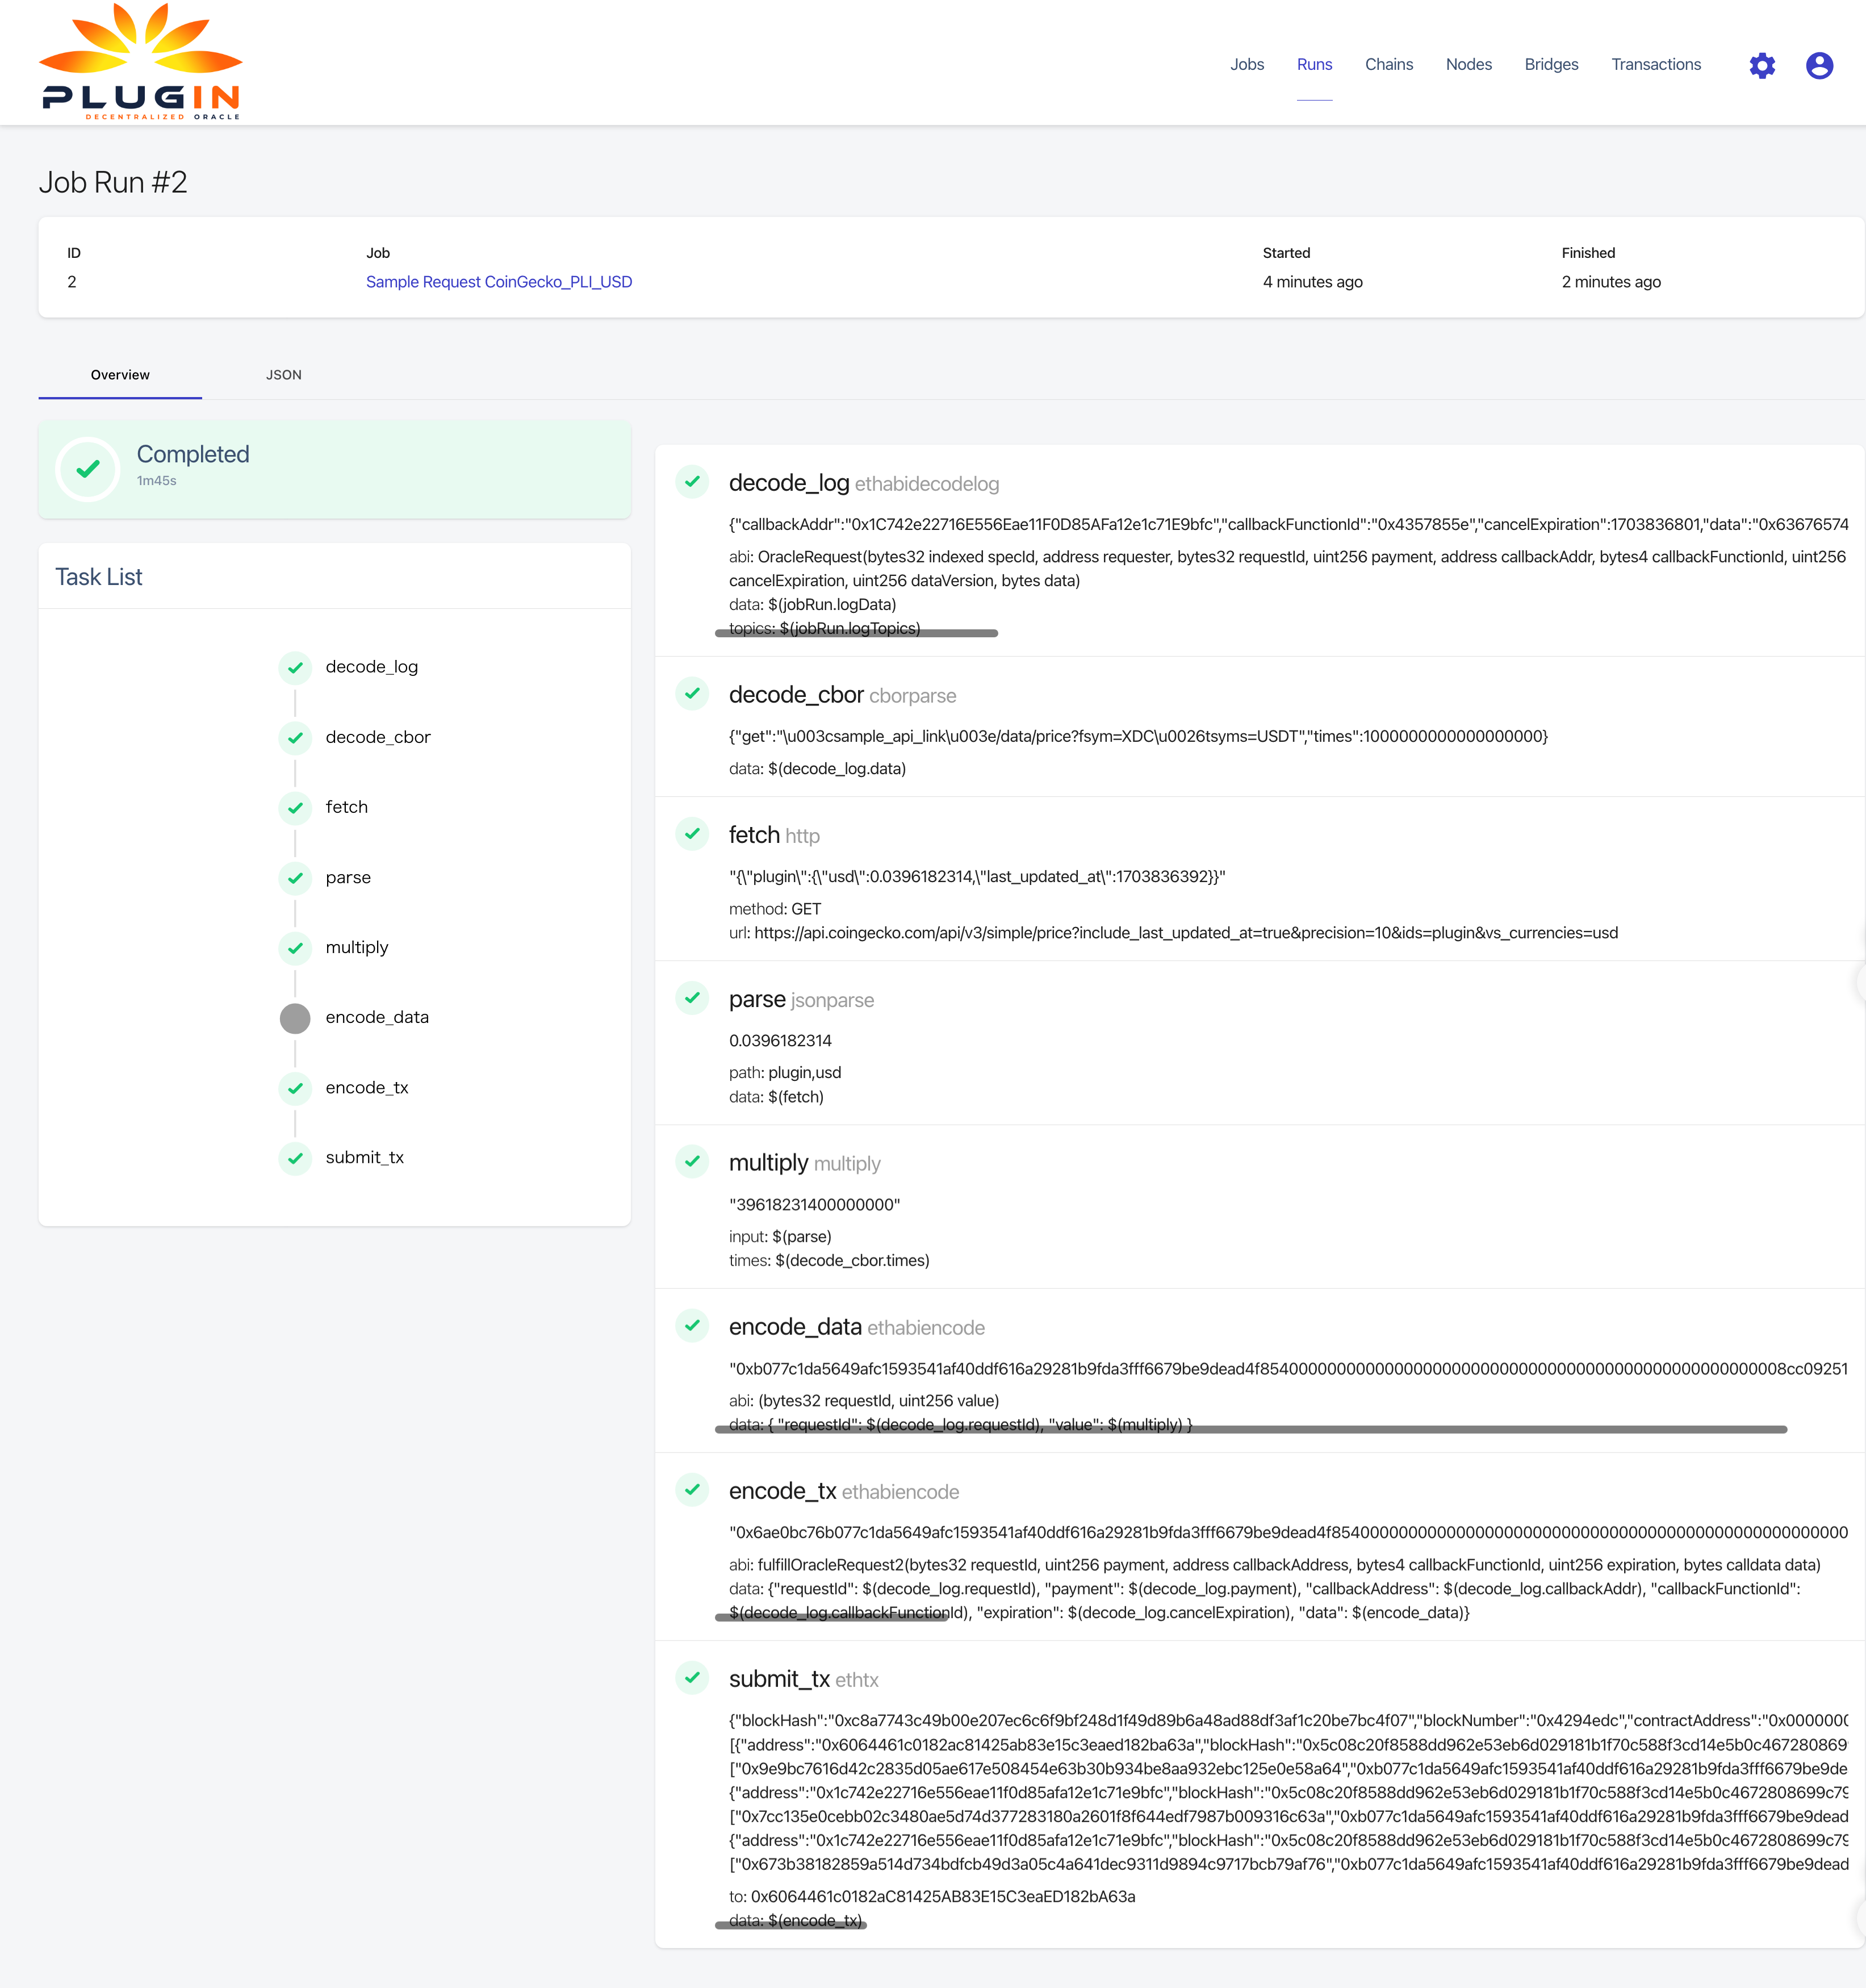The width and height of the screenshot is (1866, 1988).
Task: Click the decode_log checkmark in Task List
Action: pos(295,667)
